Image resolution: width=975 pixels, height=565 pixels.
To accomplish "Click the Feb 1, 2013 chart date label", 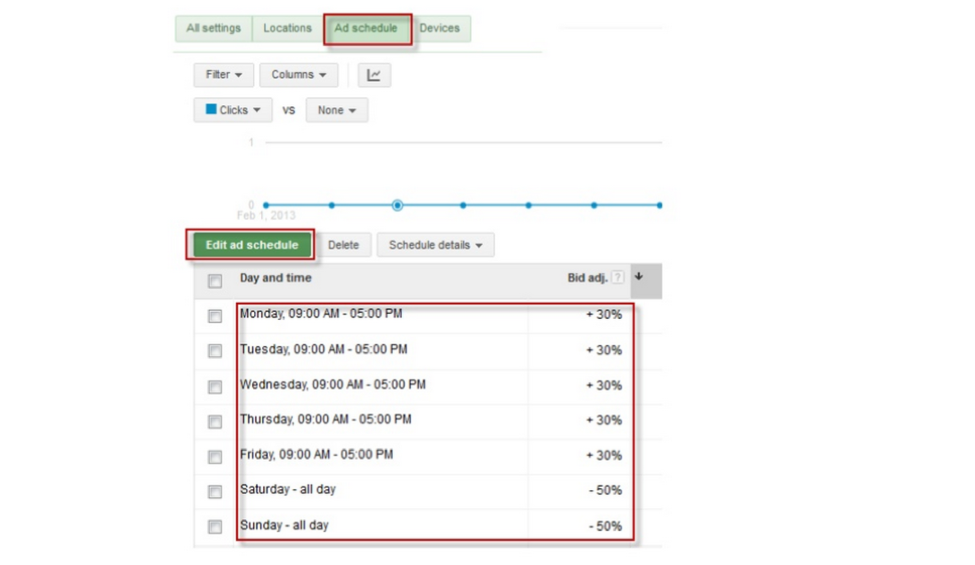I will click(266, 216).
